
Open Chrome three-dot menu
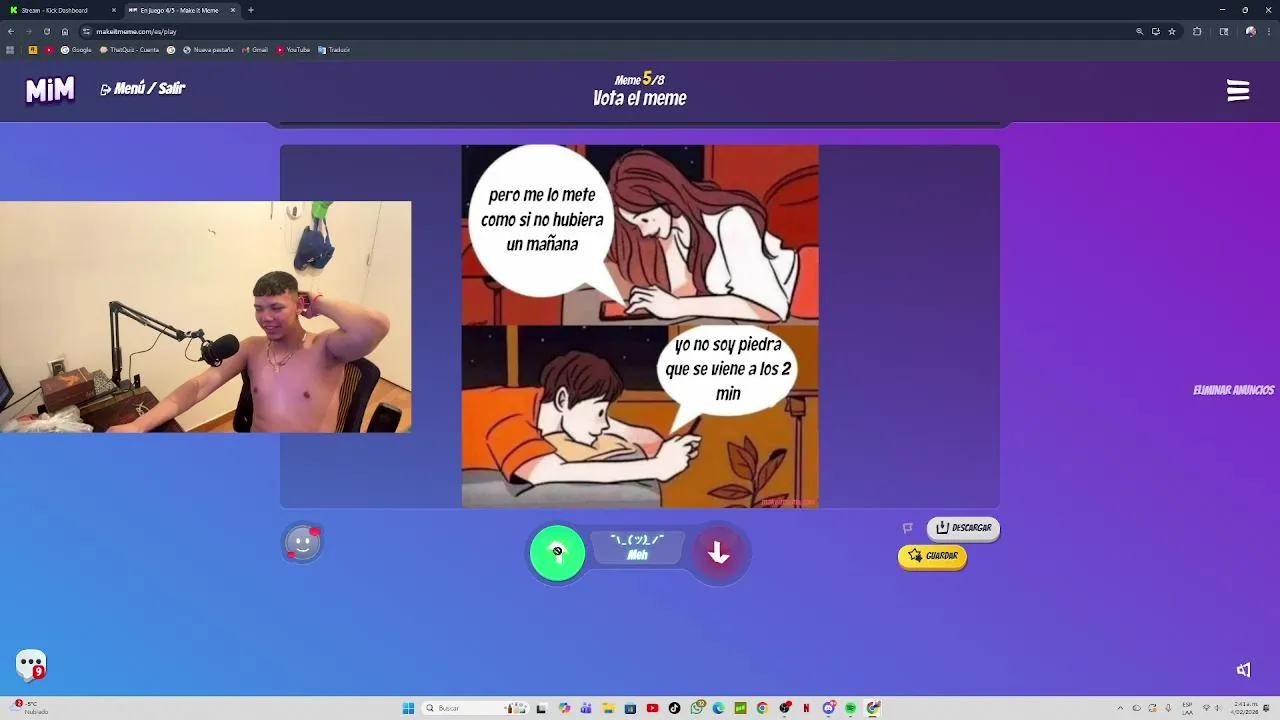point(1268,31)
